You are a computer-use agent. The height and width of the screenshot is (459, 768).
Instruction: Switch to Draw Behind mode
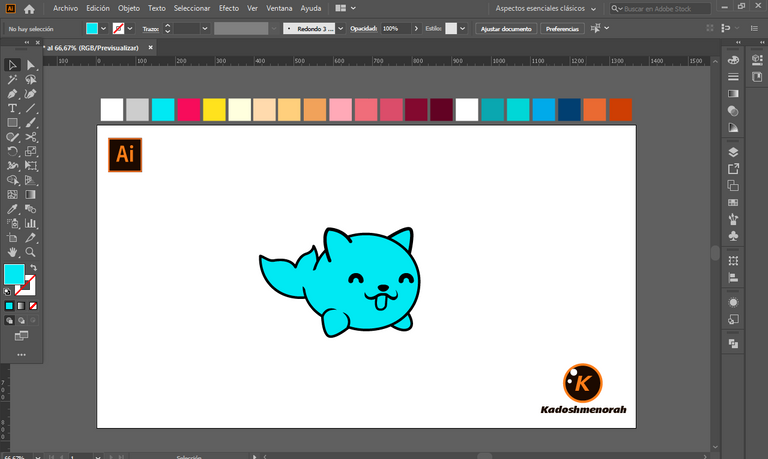click(x=21, y=321)
